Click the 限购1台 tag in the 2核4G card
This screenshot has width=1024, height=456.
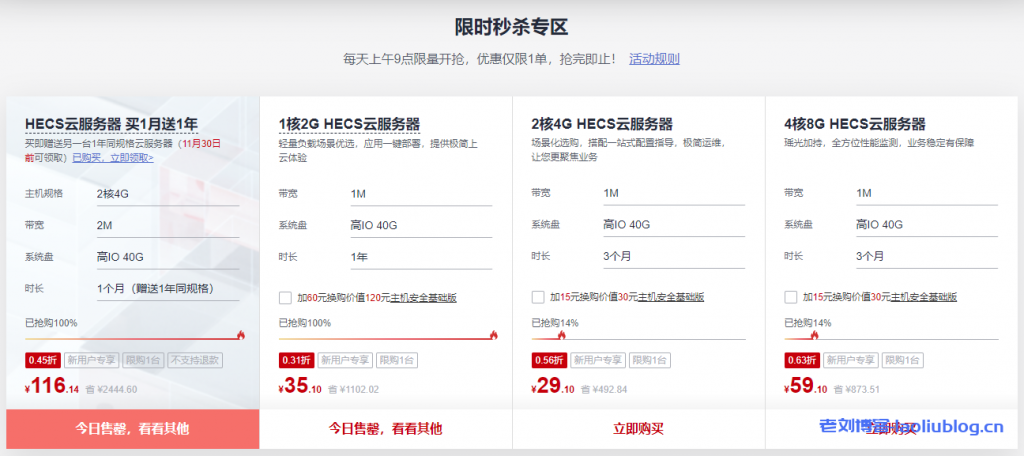tap(649, 360)
